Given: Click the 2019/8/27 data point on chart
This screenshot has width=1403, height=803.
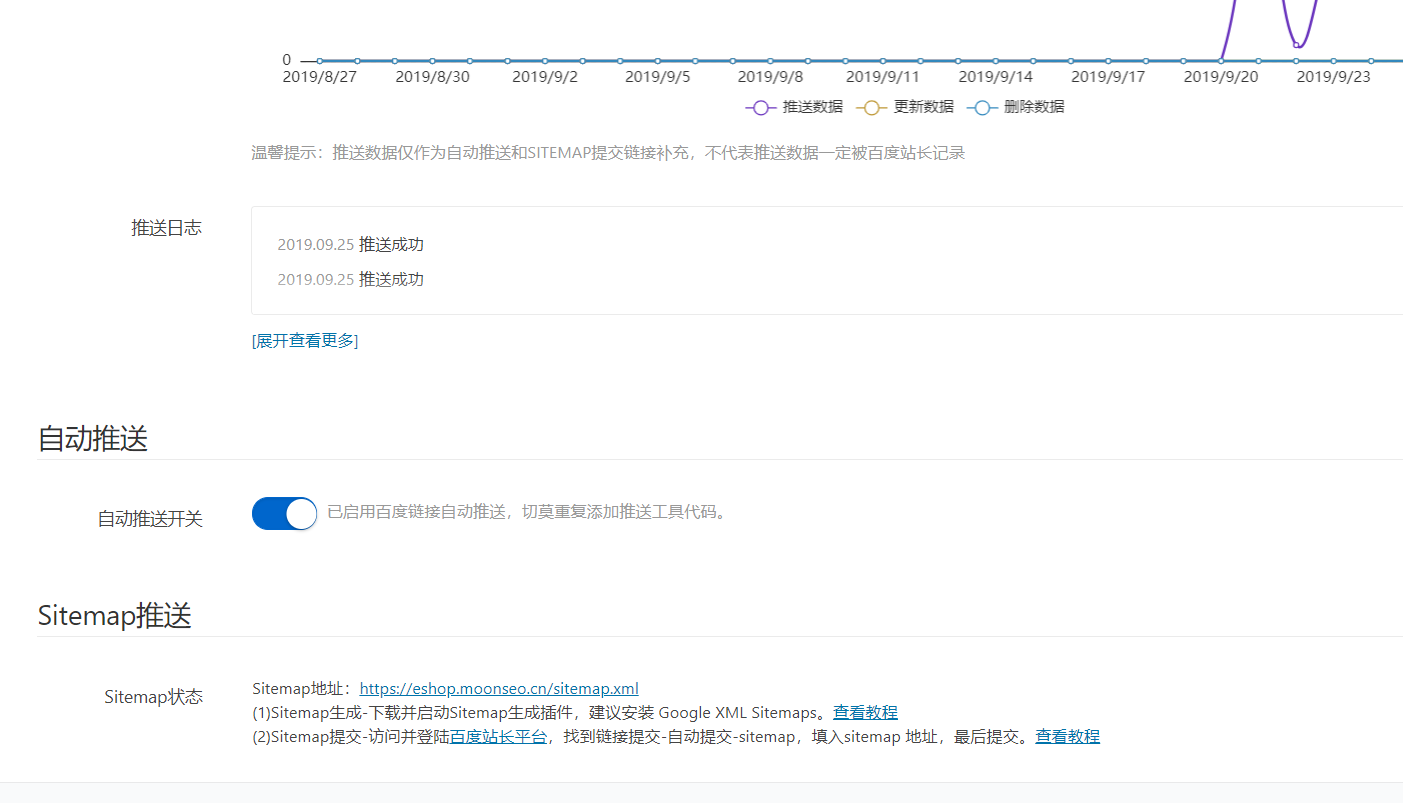Looking at the screenshot, I should pyautogui.click(x=320, y=61).
